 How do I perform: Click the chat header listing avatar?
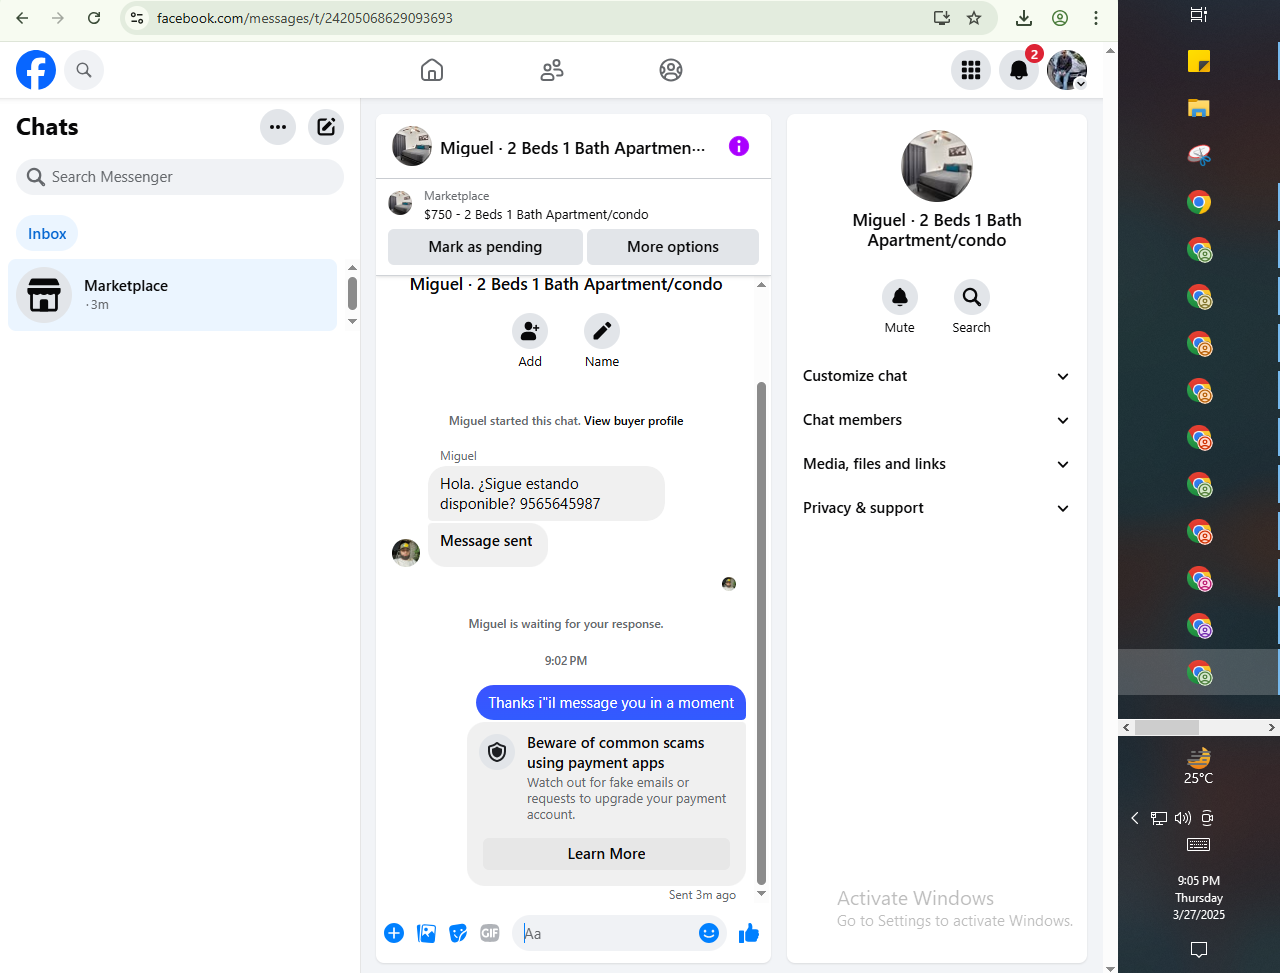coord(412,146)
